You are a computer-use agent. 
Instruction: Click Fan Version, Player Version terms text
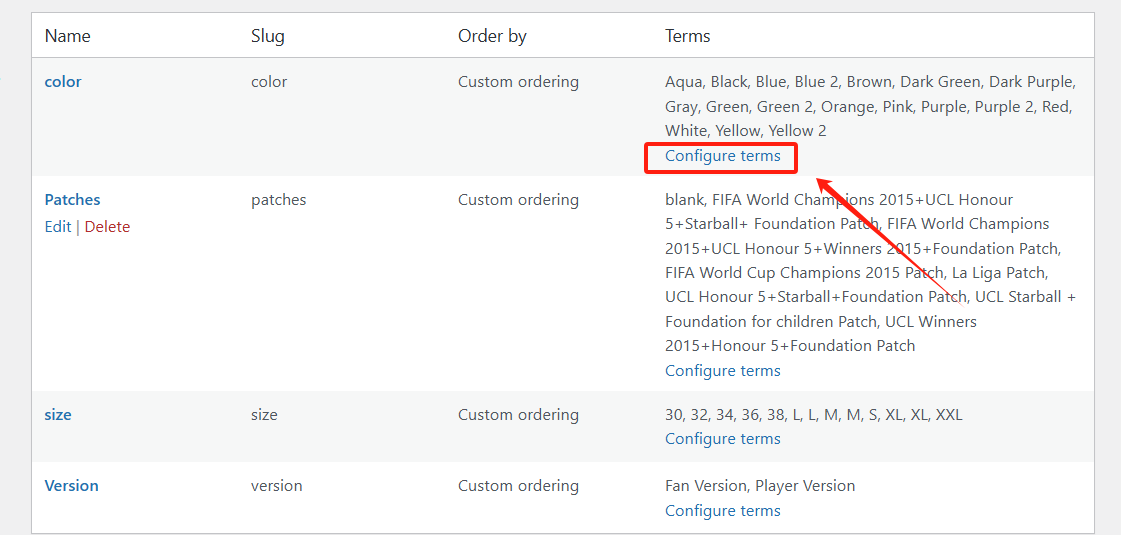760,486
